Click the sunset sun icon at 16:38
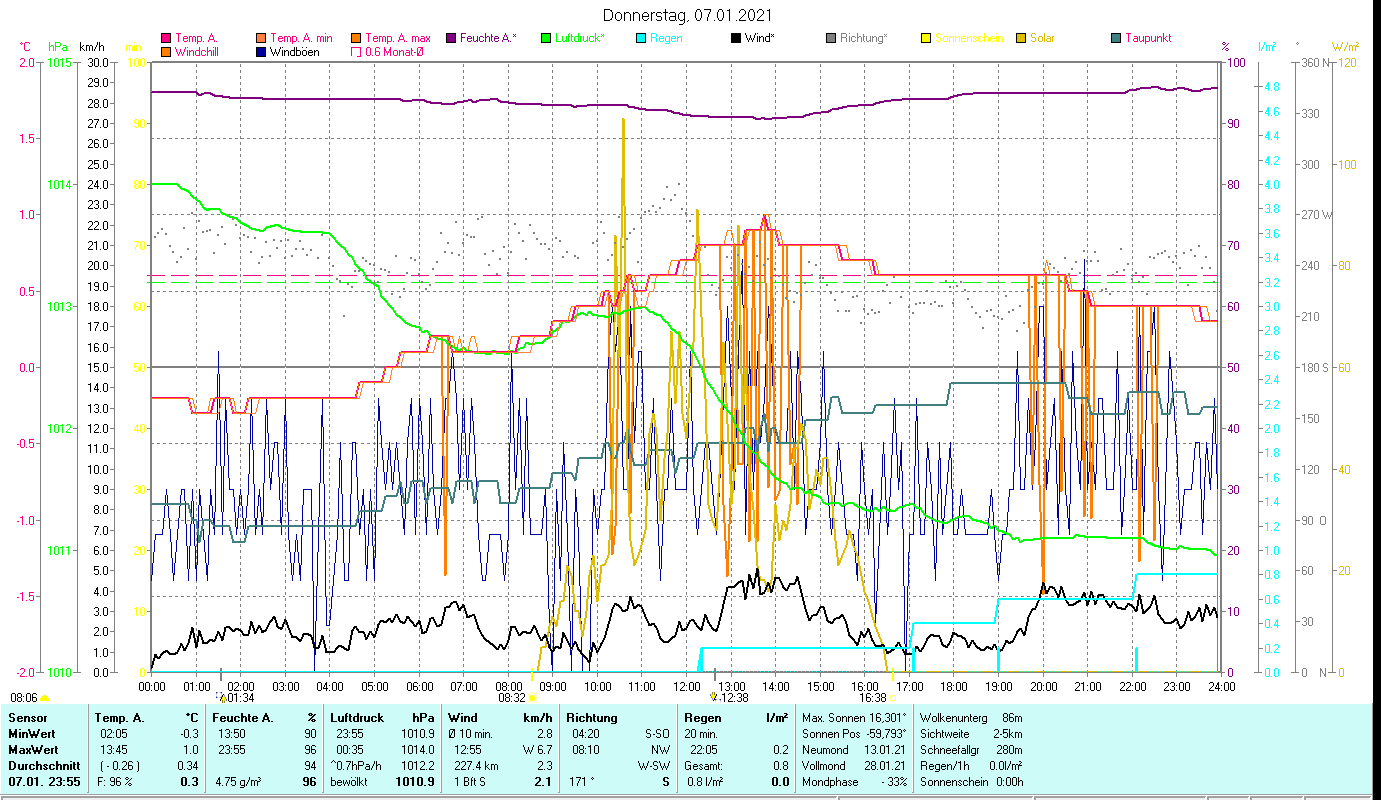The height and width of the screenshot is (800, 1381). click(893, 698)
